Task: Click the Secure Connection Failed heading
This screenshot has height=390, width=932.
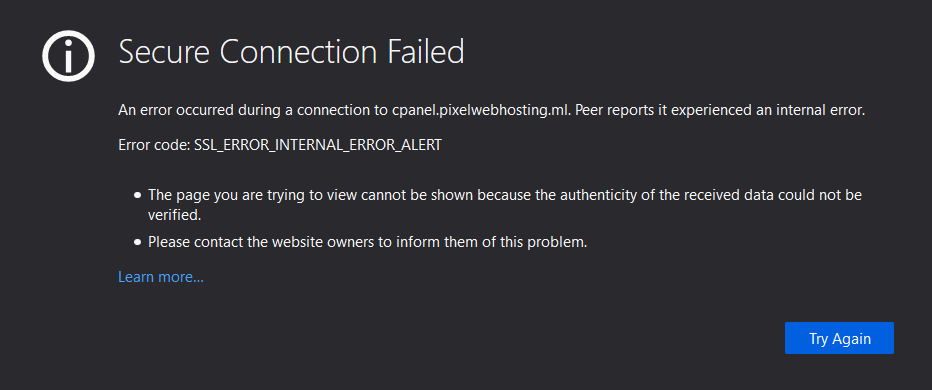Action: coord(291,52)
